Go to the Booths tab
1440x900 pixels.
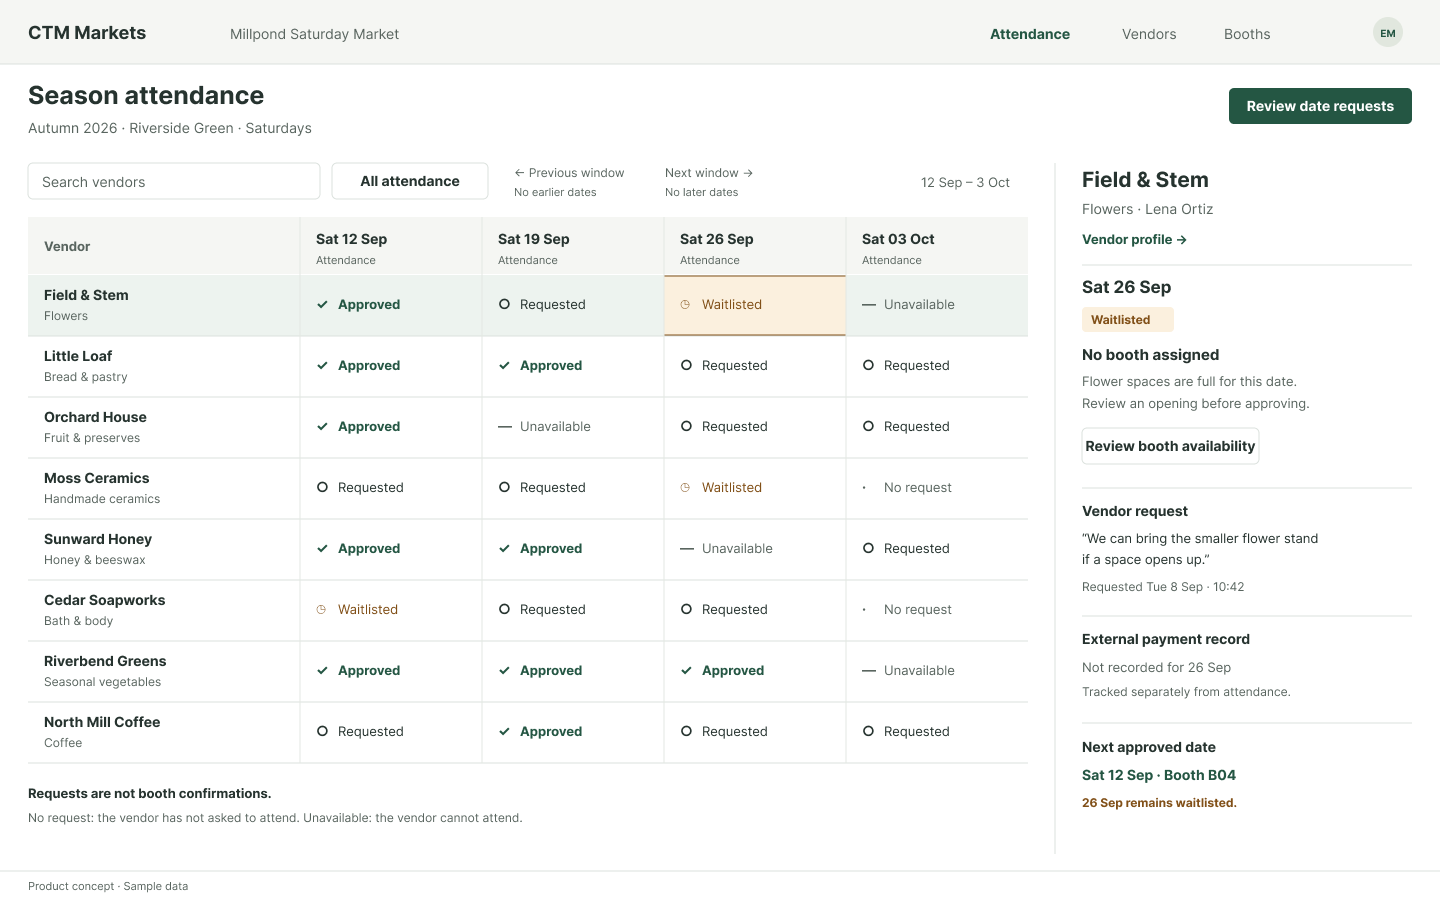pos(1247,34)
